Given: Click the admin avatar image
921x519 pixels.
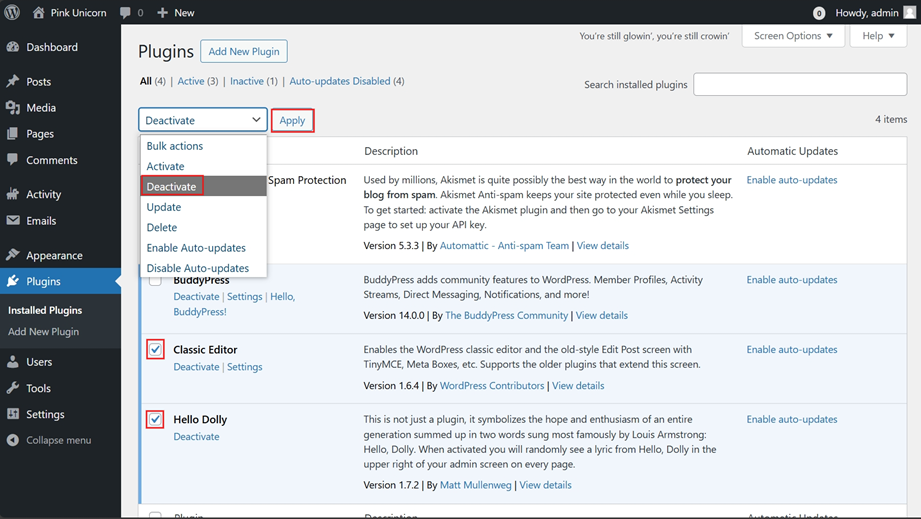Looking at the screenshot, I should pos(909,12).
